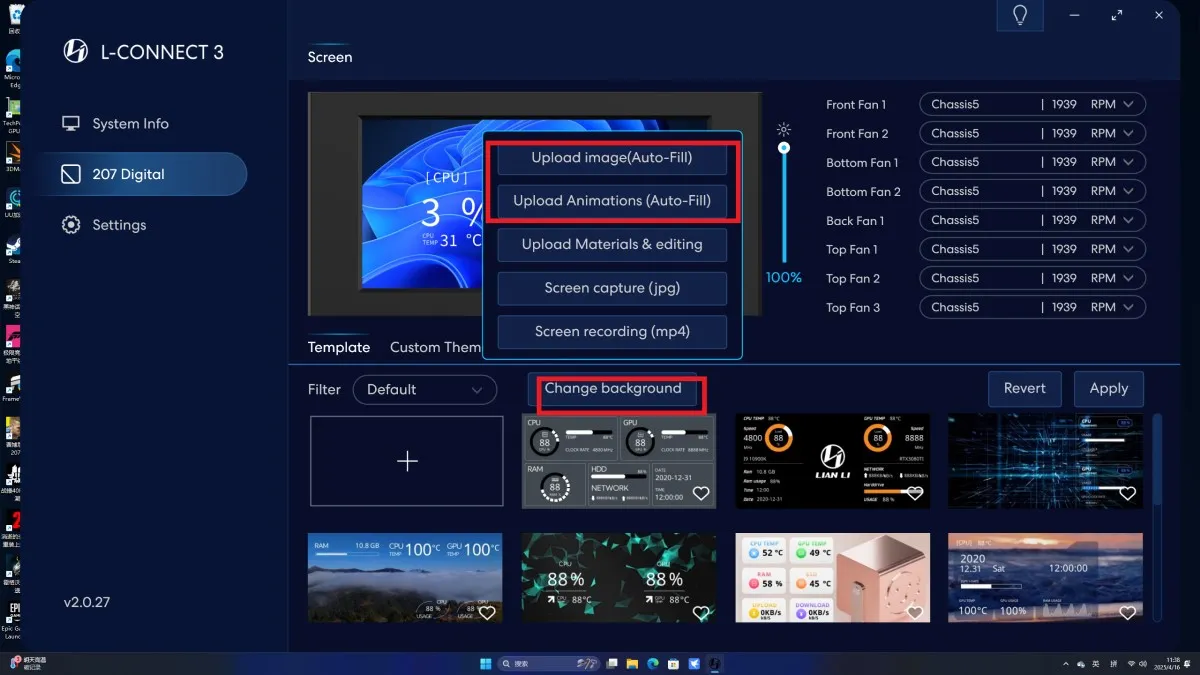The height and width of the screenshot is (675, 1200).
Task: Click the Screen section heading
Action: pyautogui.click(x=330, y=57)
